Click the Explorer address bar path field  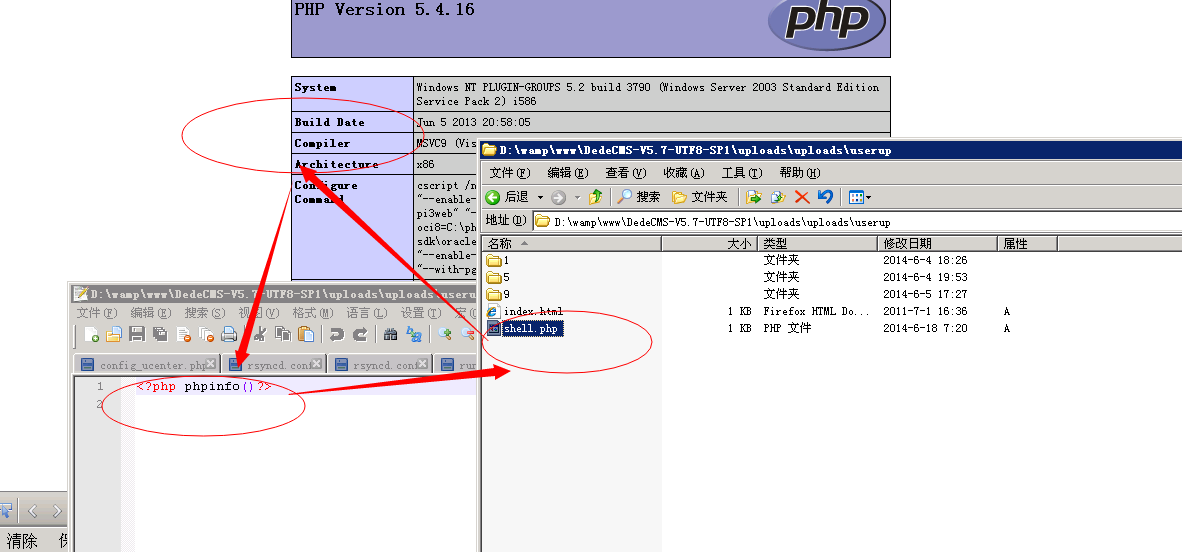pos(857,222)
